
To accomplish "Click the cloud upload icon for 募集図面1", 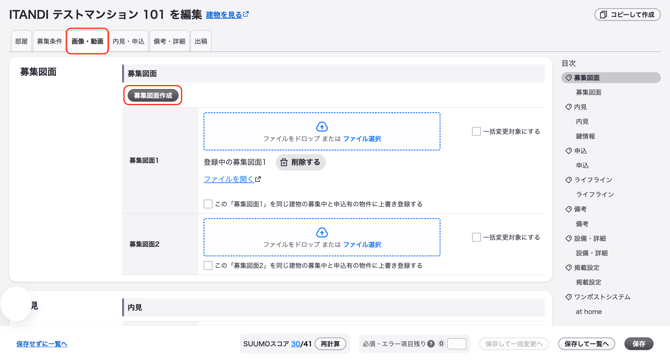I will [x=322, y=127].
